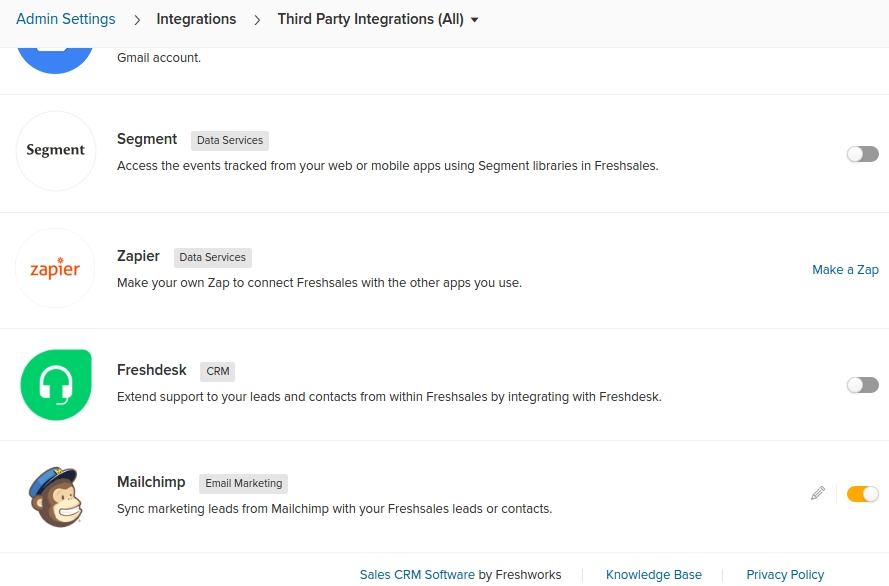Click the Email Marketing tag on Mailchimp

pos(243,483)
